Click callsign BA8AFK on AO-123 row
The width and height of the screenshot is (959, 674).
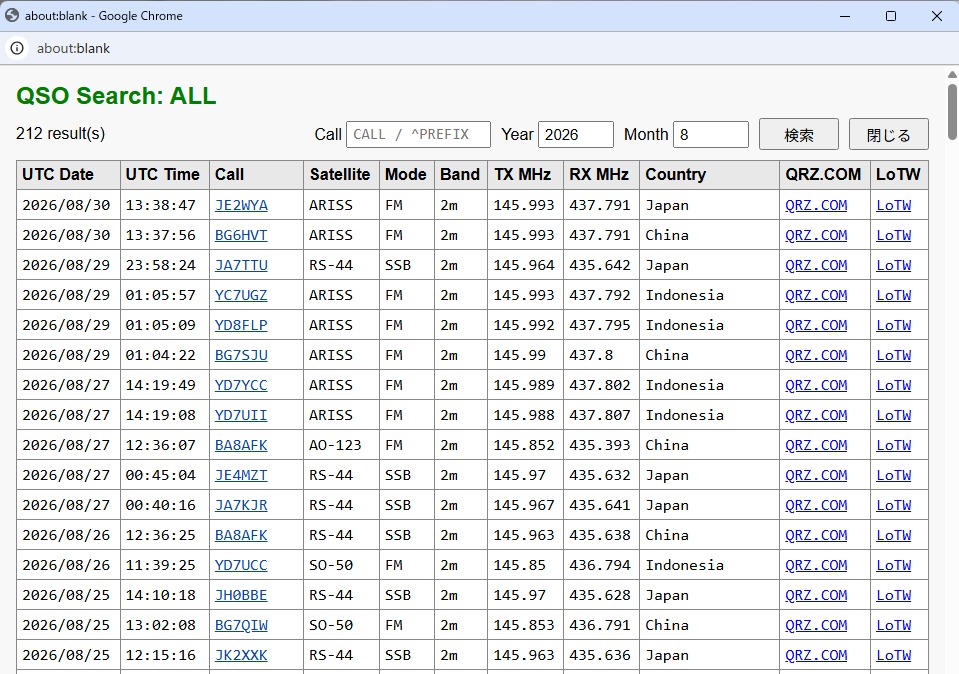click(x=241, y=445)
